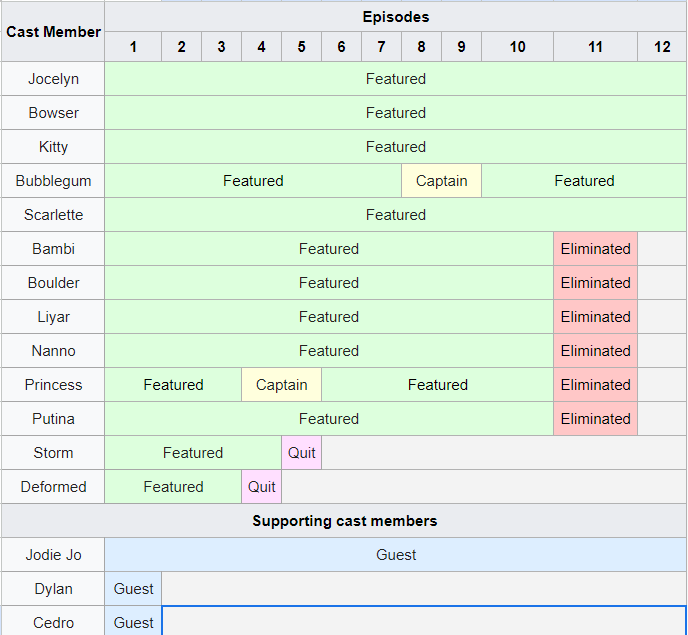Click the selected empty cell in Cedro's row
Viewport: 688px width, 635px height.
click(424, 622)
